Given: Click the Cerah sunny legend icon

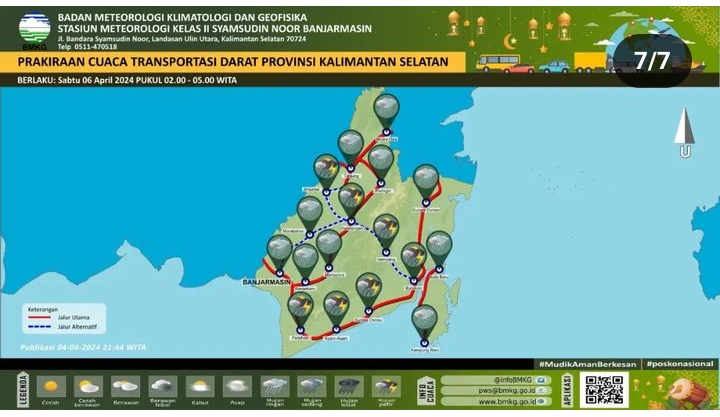Looking at the screenshot, I should tap(51, 386).
